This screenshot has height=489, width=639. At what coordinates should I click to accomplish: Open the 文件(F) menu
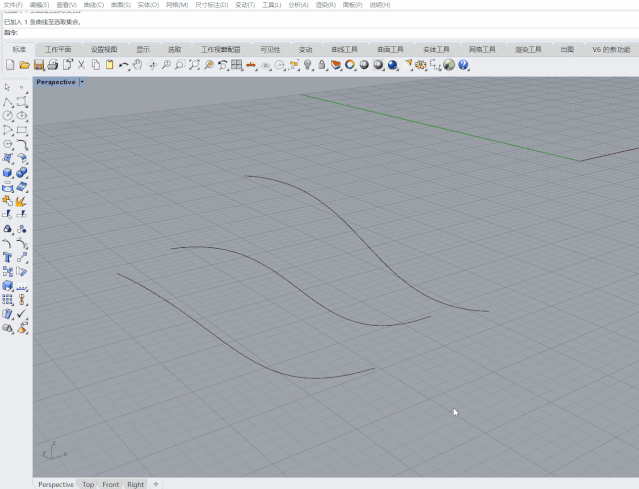pyautogui.click(x=13, y=5)
